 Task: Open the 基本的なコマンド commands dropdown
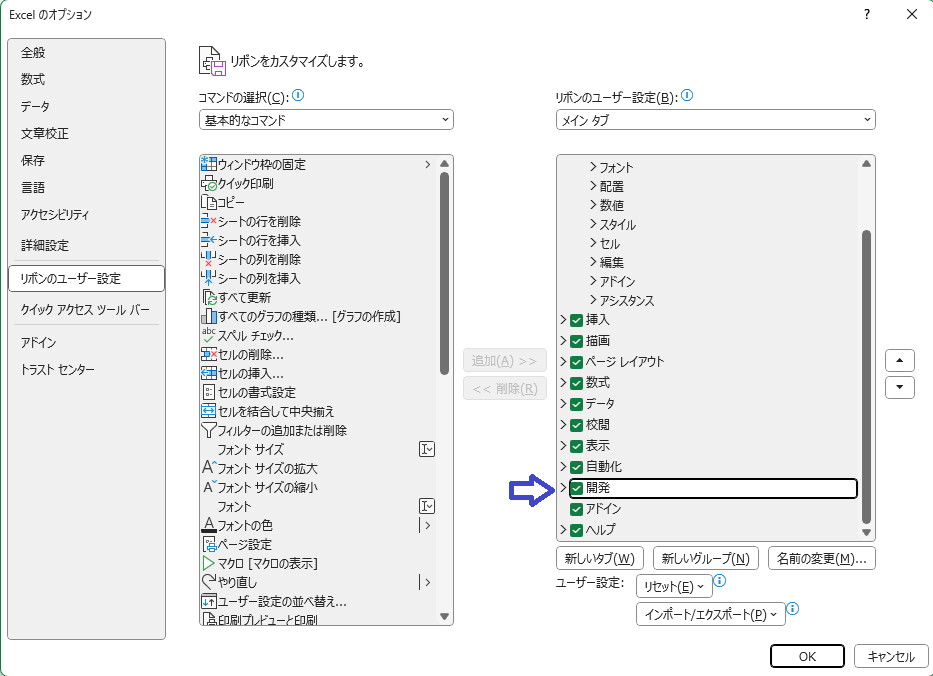pyautogui.click(x=326, y=120)
